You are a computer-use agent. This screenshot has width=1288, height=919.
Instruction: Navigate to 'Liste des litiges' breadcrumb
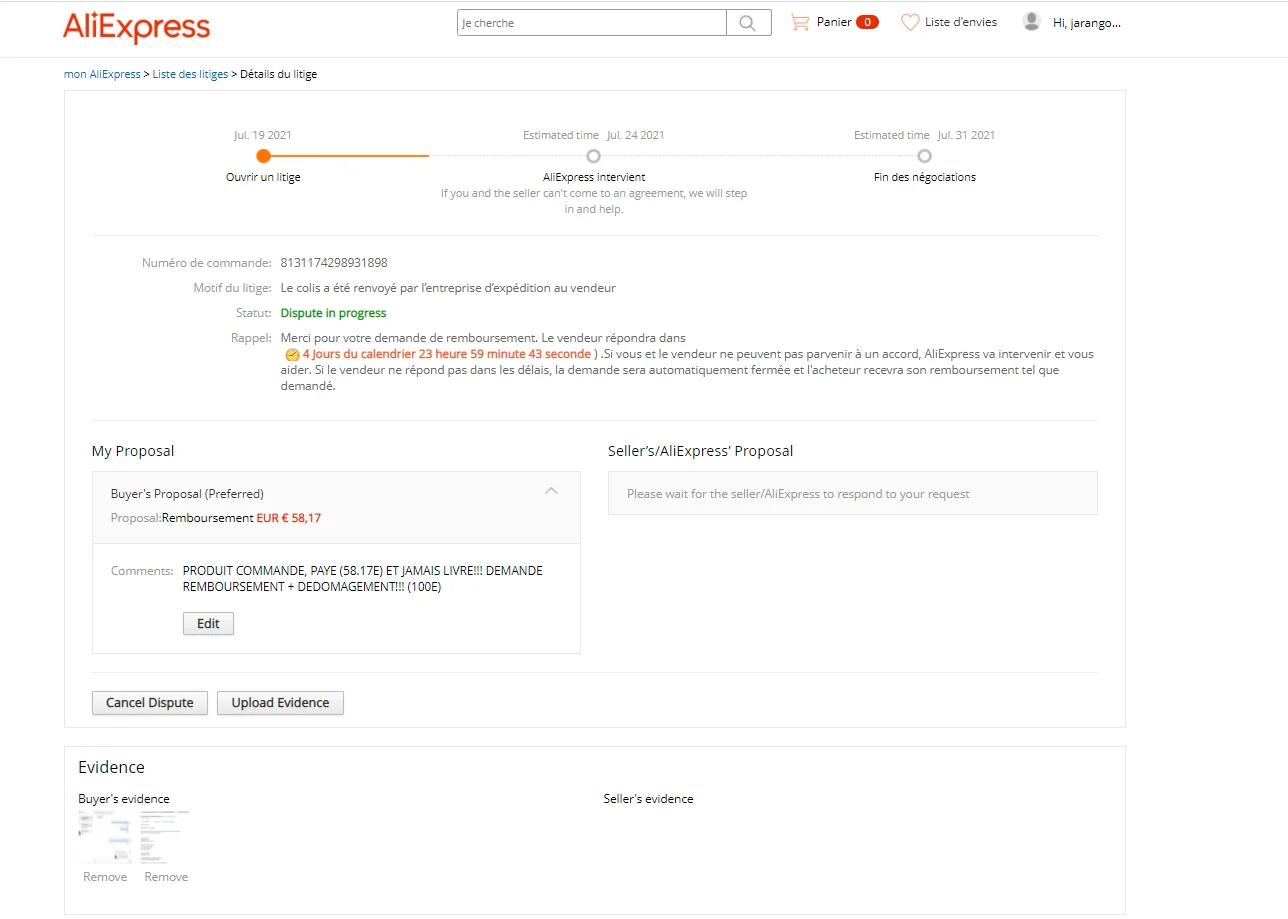point(190,74)
